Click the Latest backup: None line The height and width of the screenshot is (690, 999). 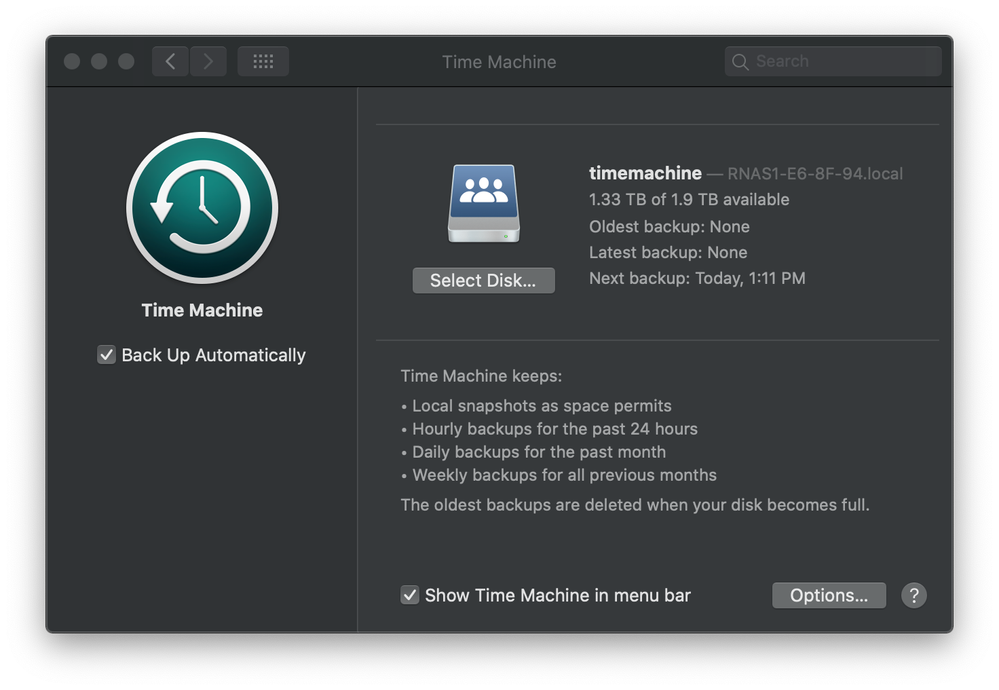[x=668, y=252]
